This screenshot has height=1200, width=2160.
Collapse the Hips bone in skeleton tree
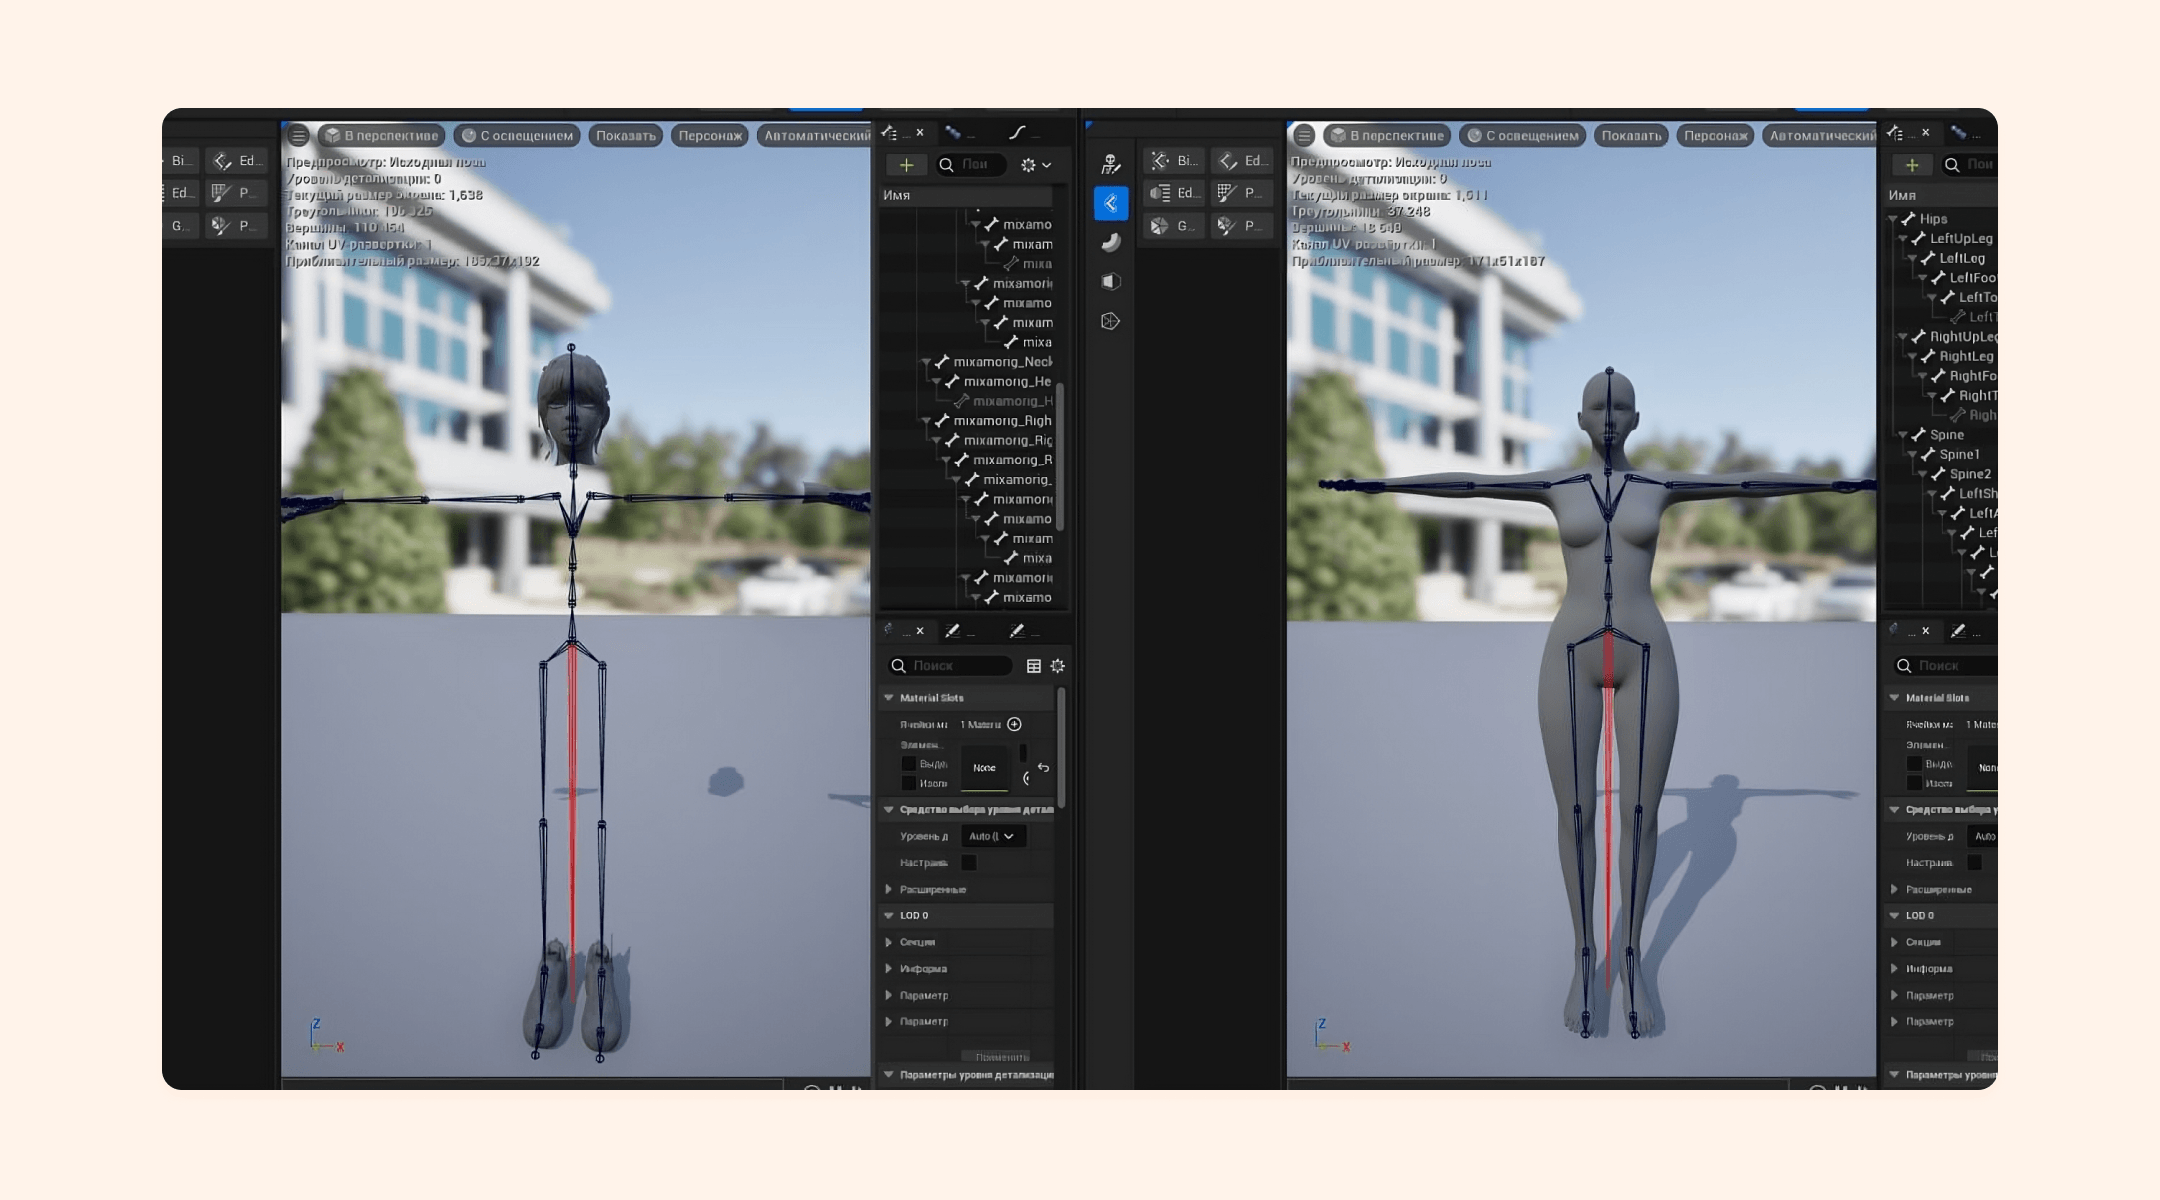pyautogui.click(x=1893, y=219)
